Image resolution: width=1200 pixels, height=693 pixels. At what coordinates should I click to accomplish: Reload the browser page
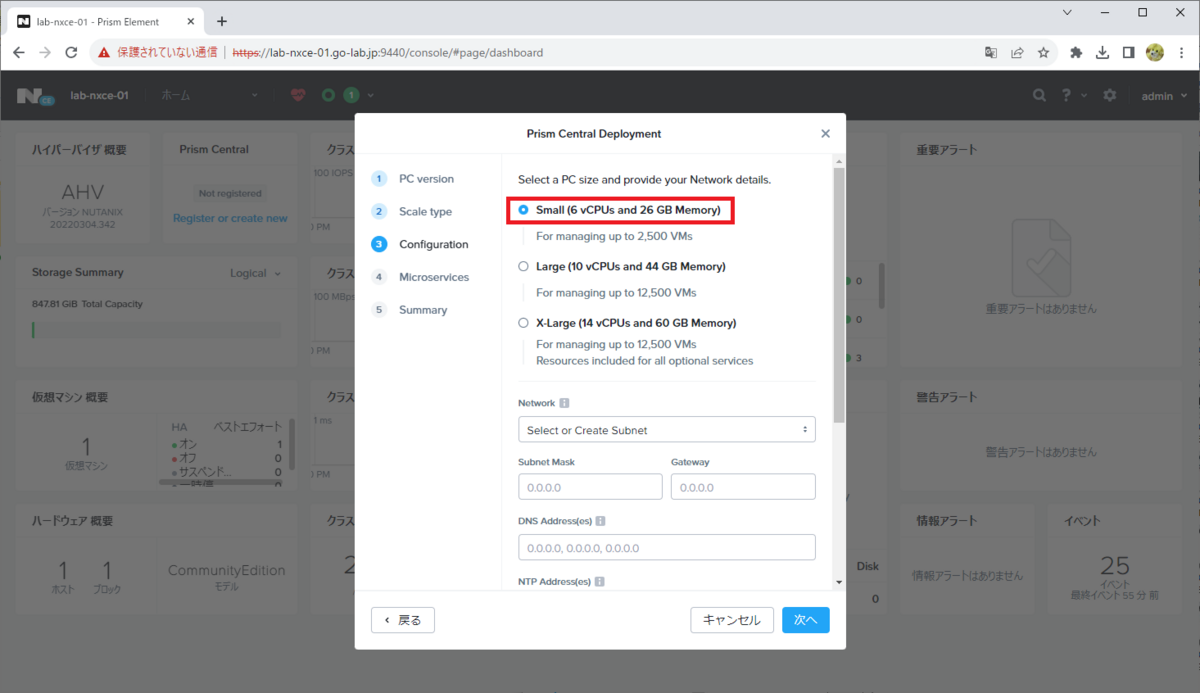[x=71, y=52]
